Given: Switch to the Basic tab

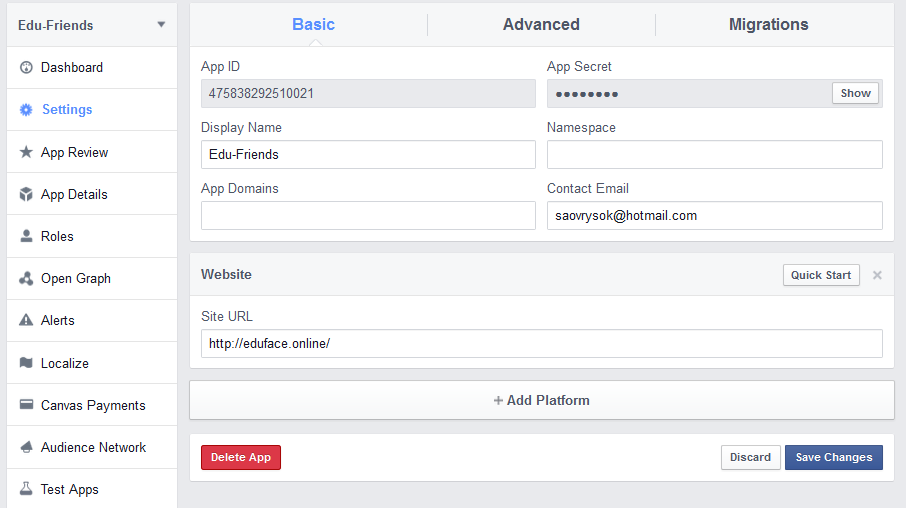Looking at the screenshot, I should [313, 24].
